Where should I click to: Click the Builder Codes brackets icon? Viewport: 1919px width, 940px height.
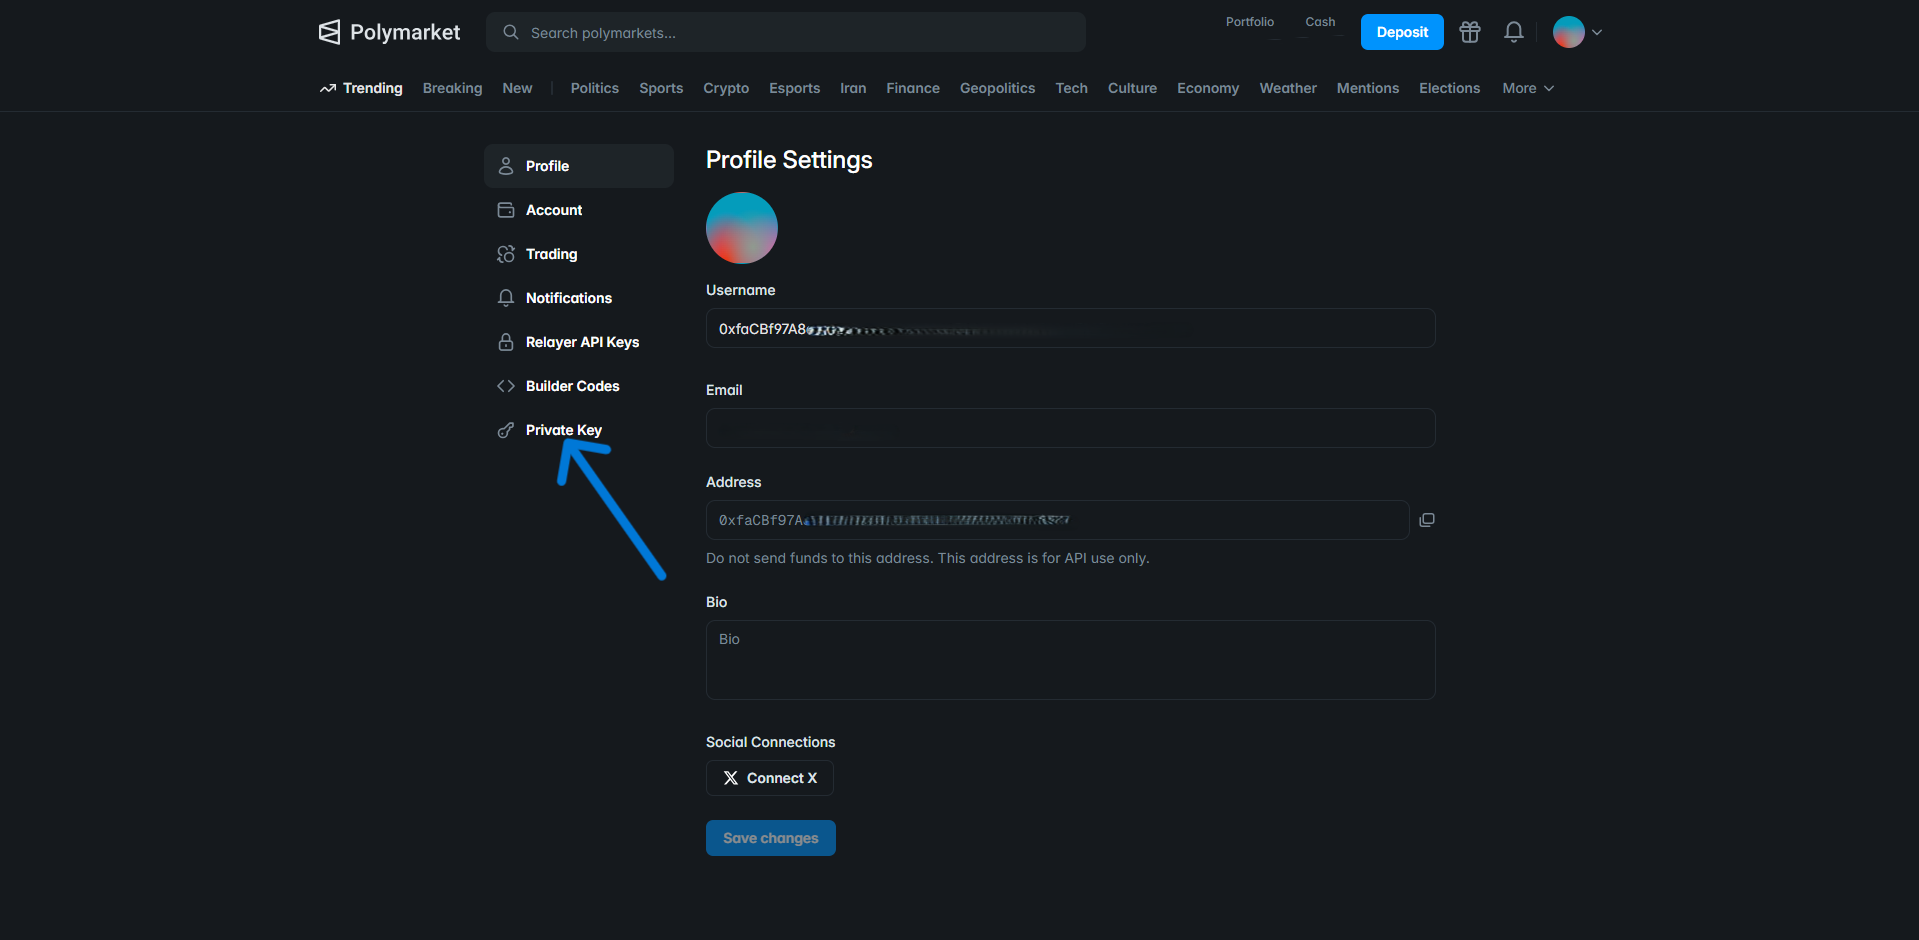pyautogui.click(x=506, y=386)
